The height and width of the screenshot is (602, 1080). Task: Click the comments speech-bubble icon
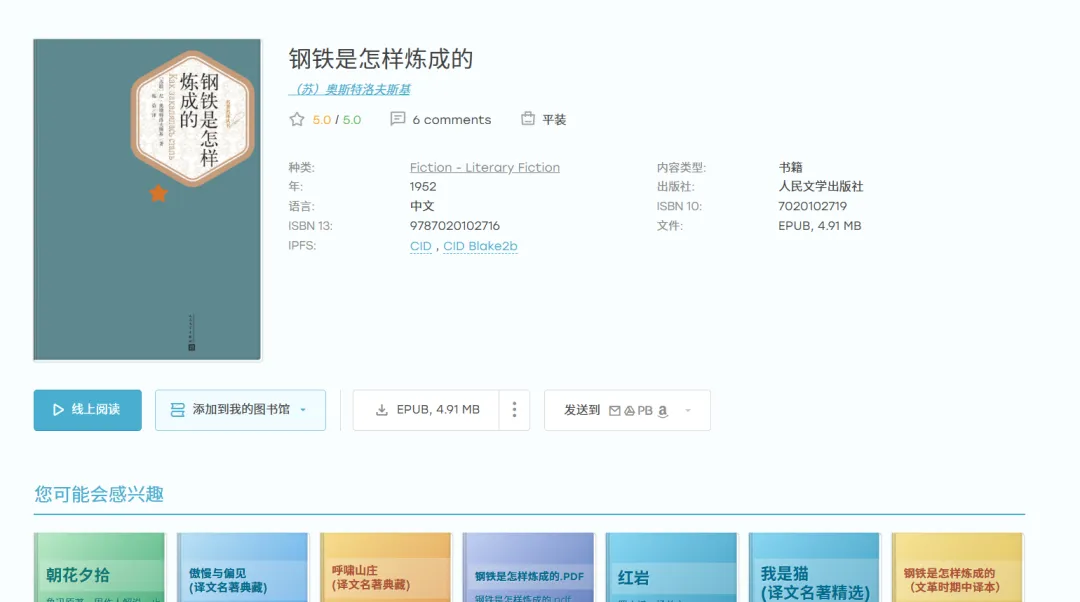(397, 118)
